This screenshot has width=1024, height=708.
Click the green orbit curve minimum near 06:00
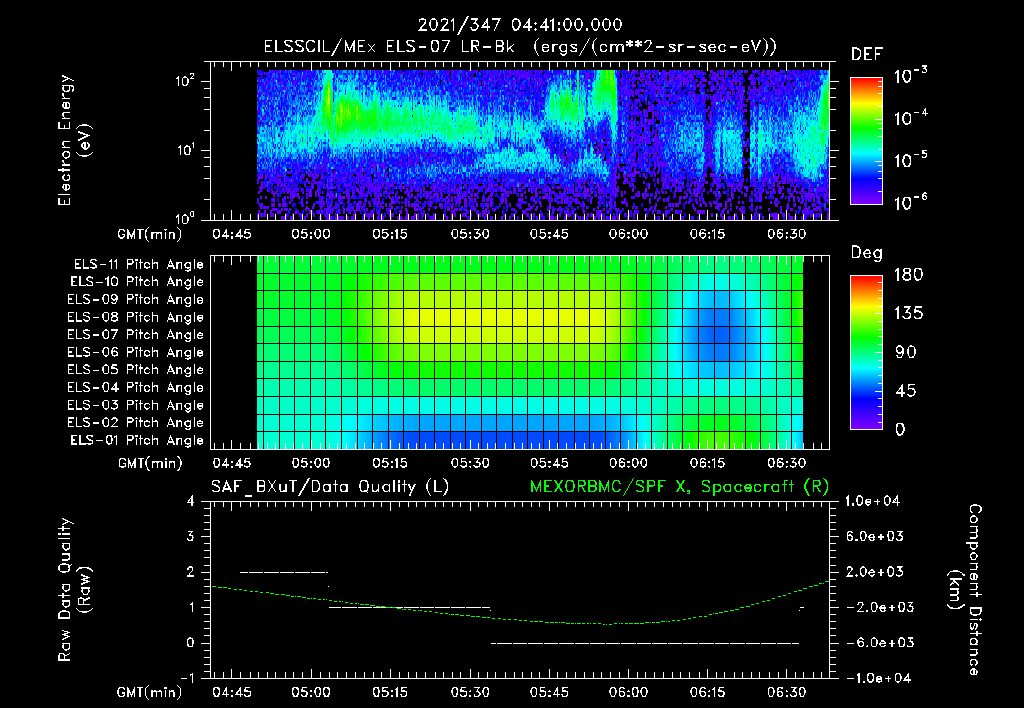point(607,624)
